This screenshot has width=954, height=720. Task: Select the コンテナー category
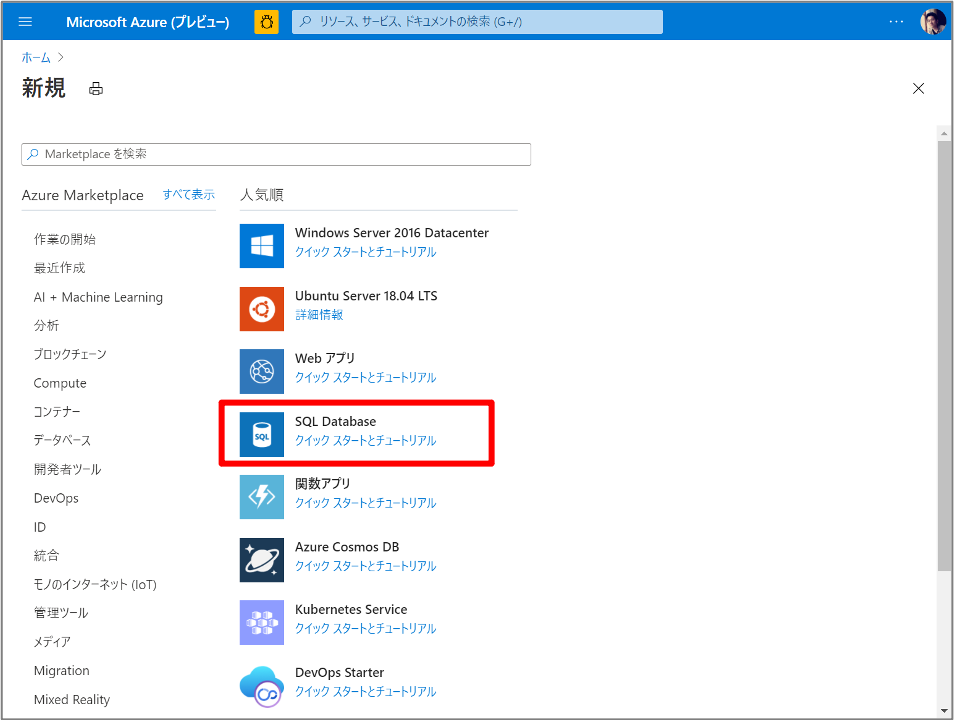point(57,412)
